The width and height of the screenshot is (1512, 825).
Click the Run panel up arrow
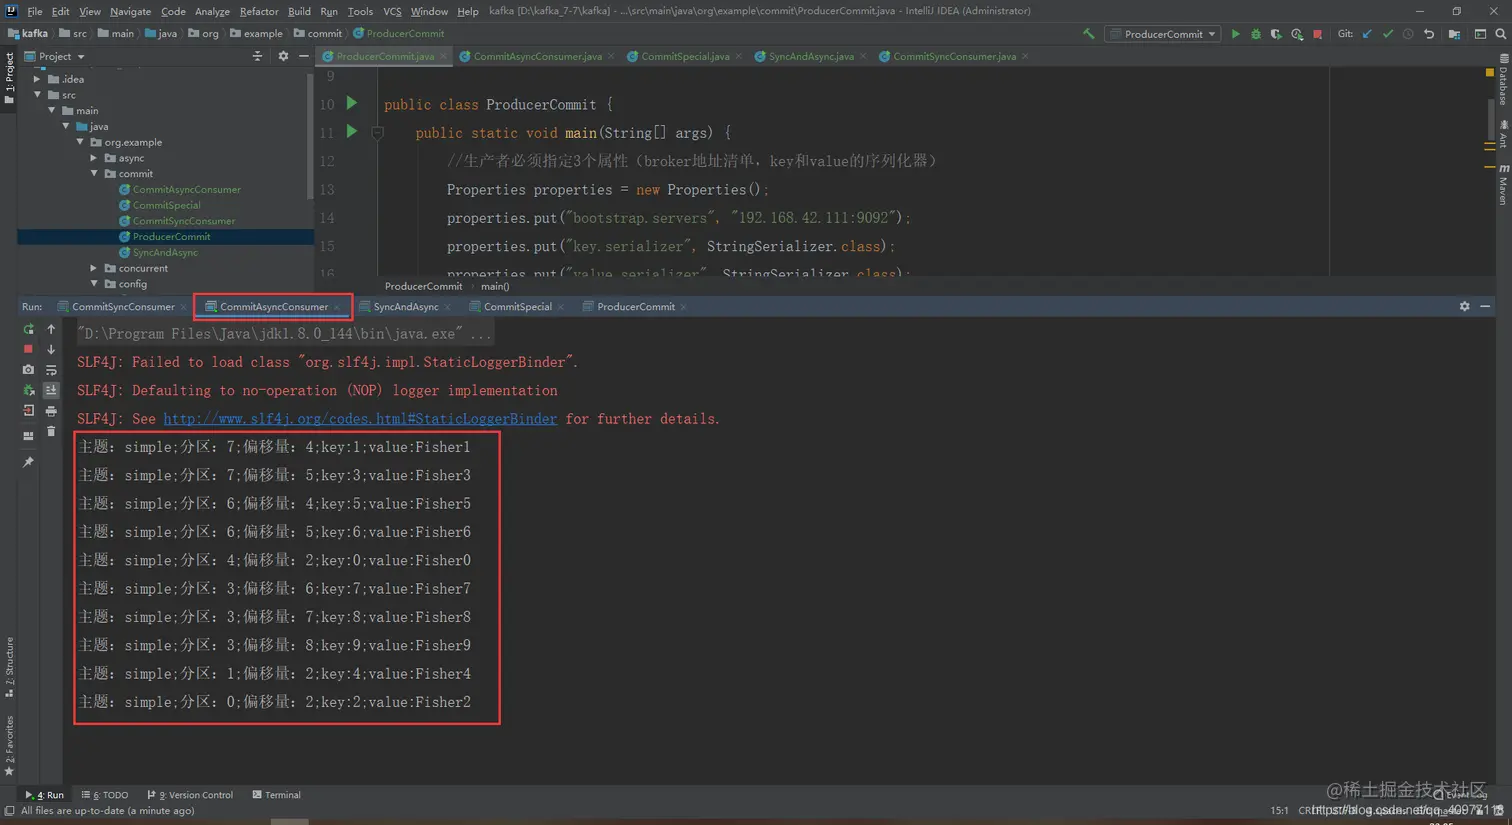click(x=51, y=329)
